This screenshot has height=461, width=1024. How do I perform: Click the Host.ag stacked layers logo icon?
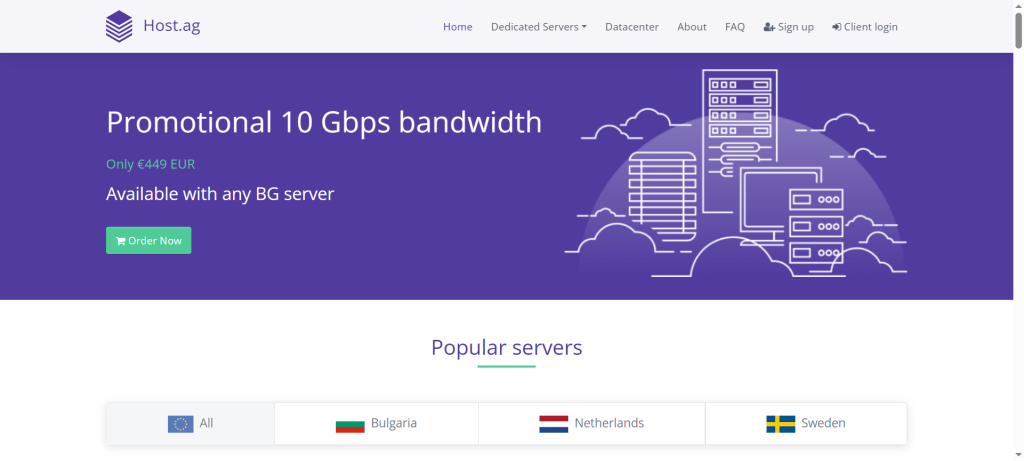point(119,27)
